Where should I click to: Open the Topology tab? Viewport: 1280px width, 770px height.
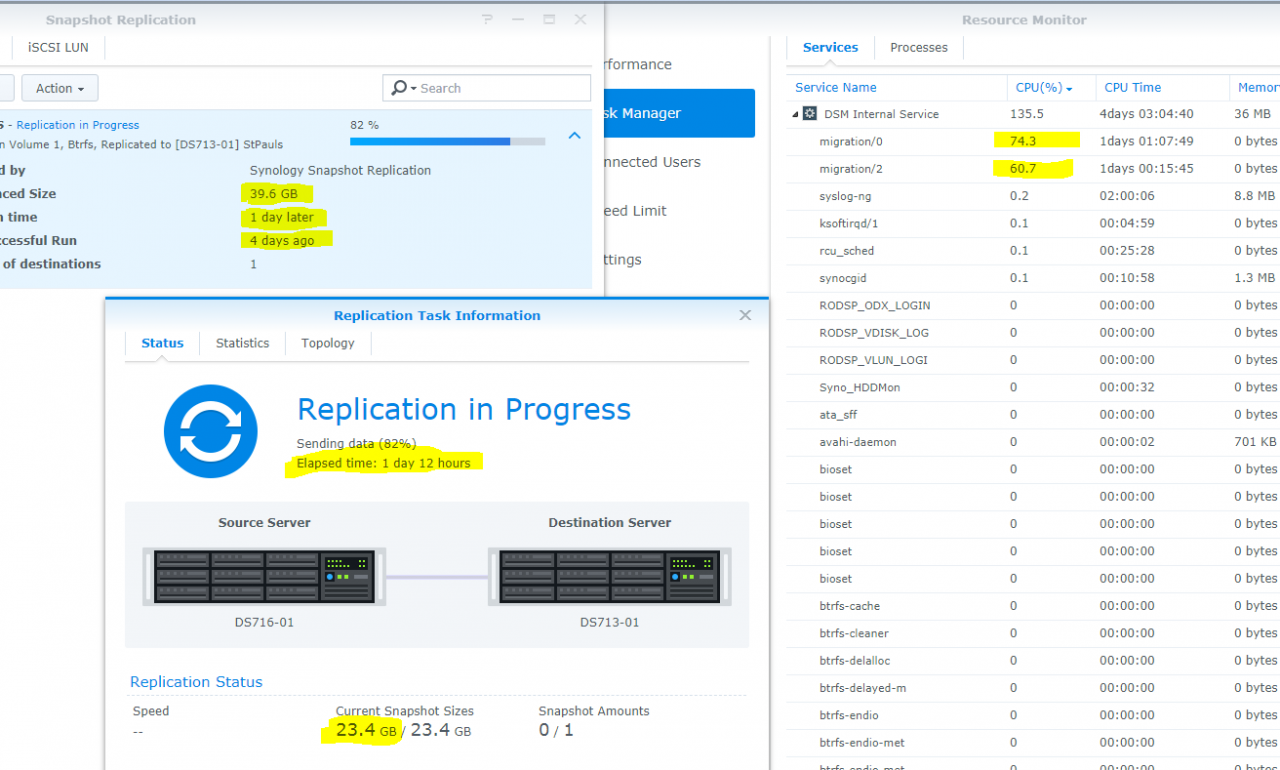point(327,343)
